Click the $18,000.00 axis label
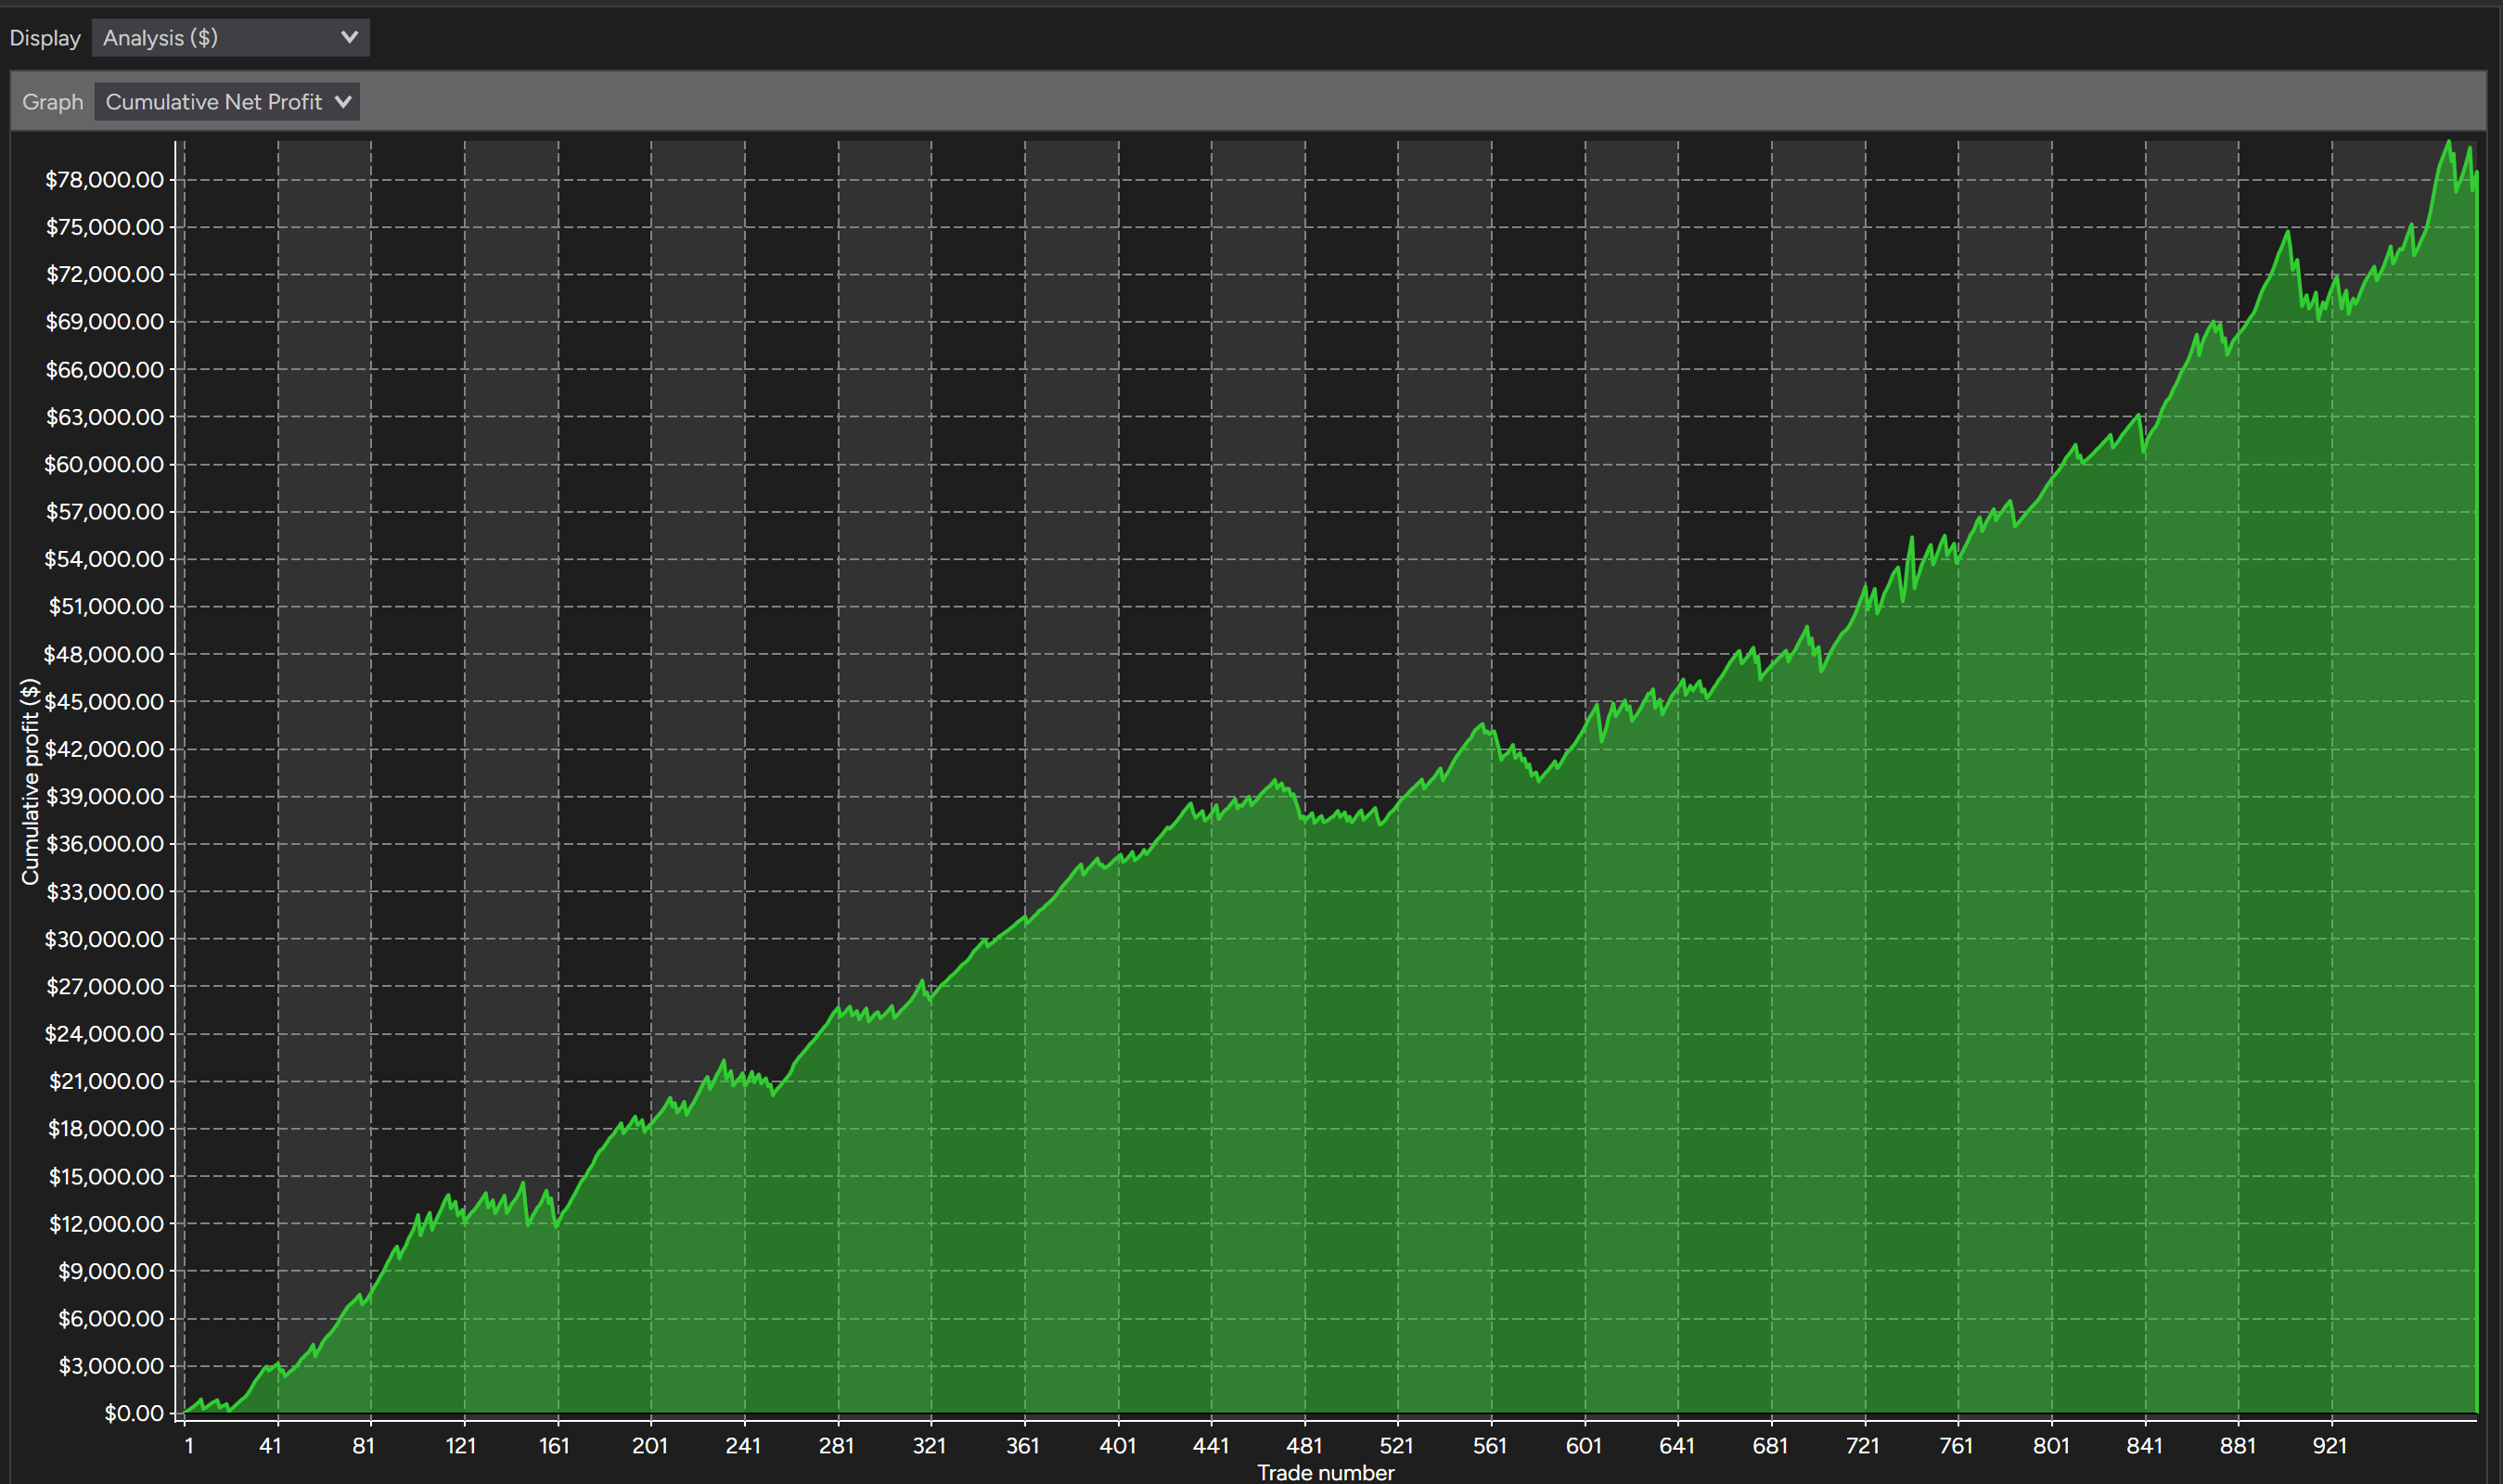 (x=104, y=1128)
